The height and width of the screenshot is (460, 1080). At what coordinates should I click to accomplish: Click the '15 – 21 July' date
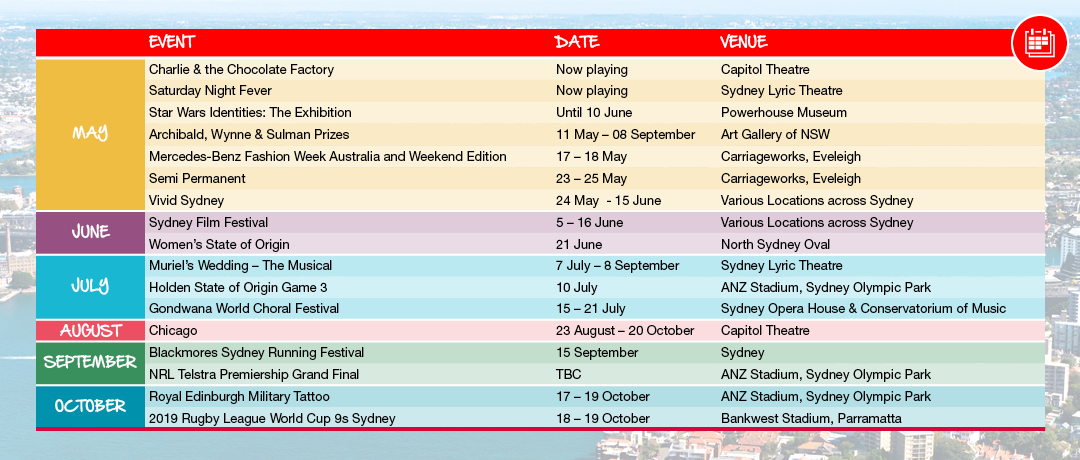pos(590,309)
